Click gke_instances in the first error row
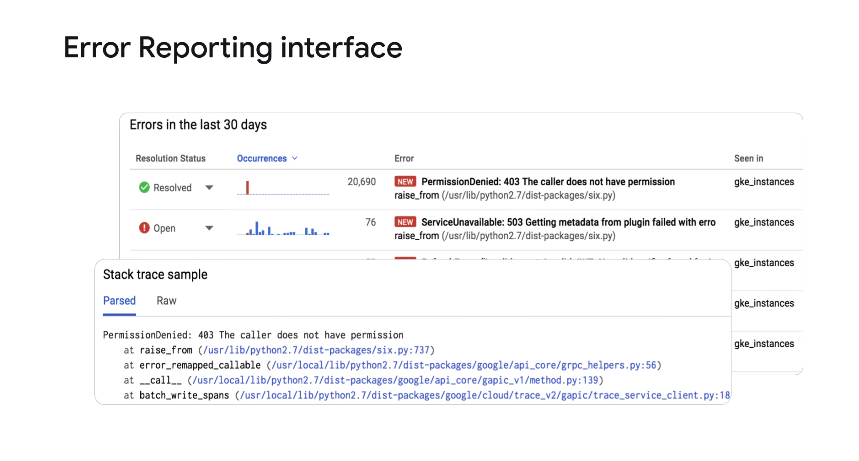Screen dimensions: 859x461 pyautogui.click(x=764, y=182)
